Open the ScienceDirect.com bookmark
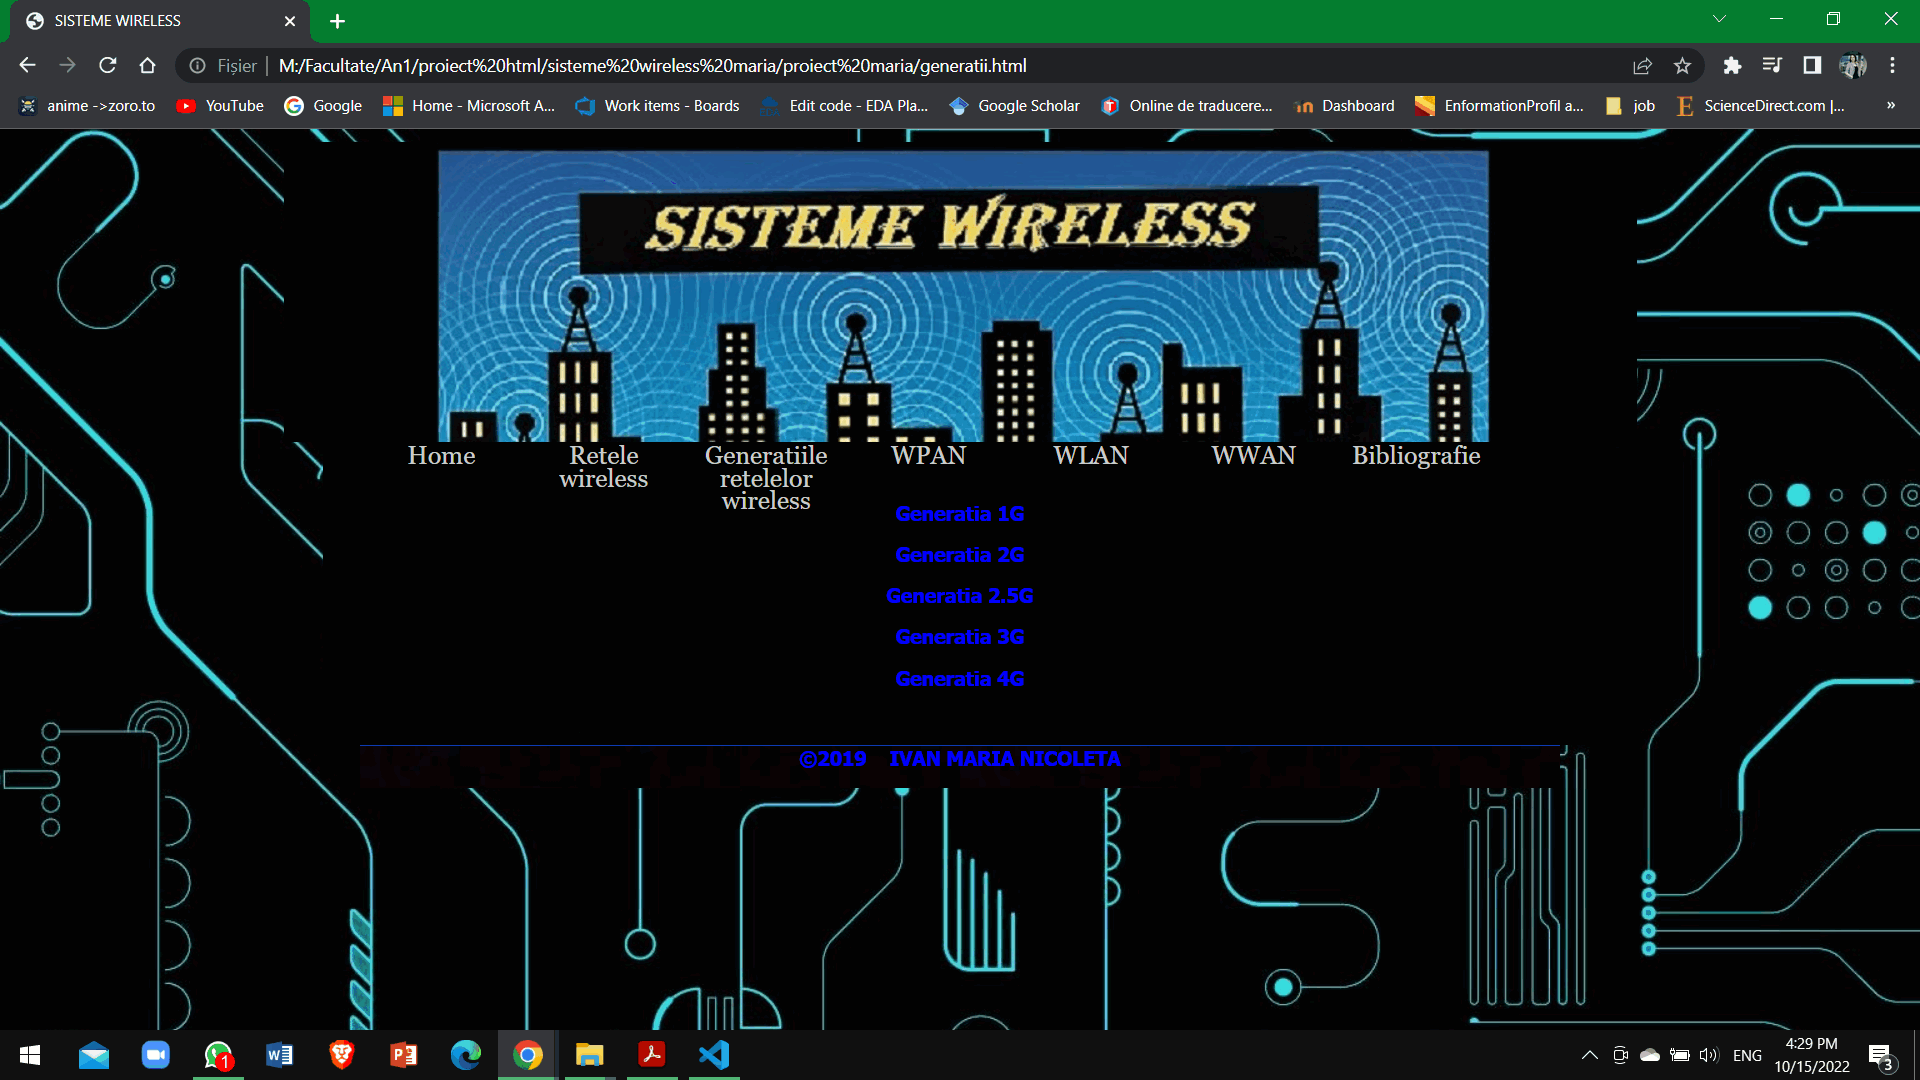Image resolution: width=1920 pixels, height=1080 pixels. click(x=1760, y=105)
